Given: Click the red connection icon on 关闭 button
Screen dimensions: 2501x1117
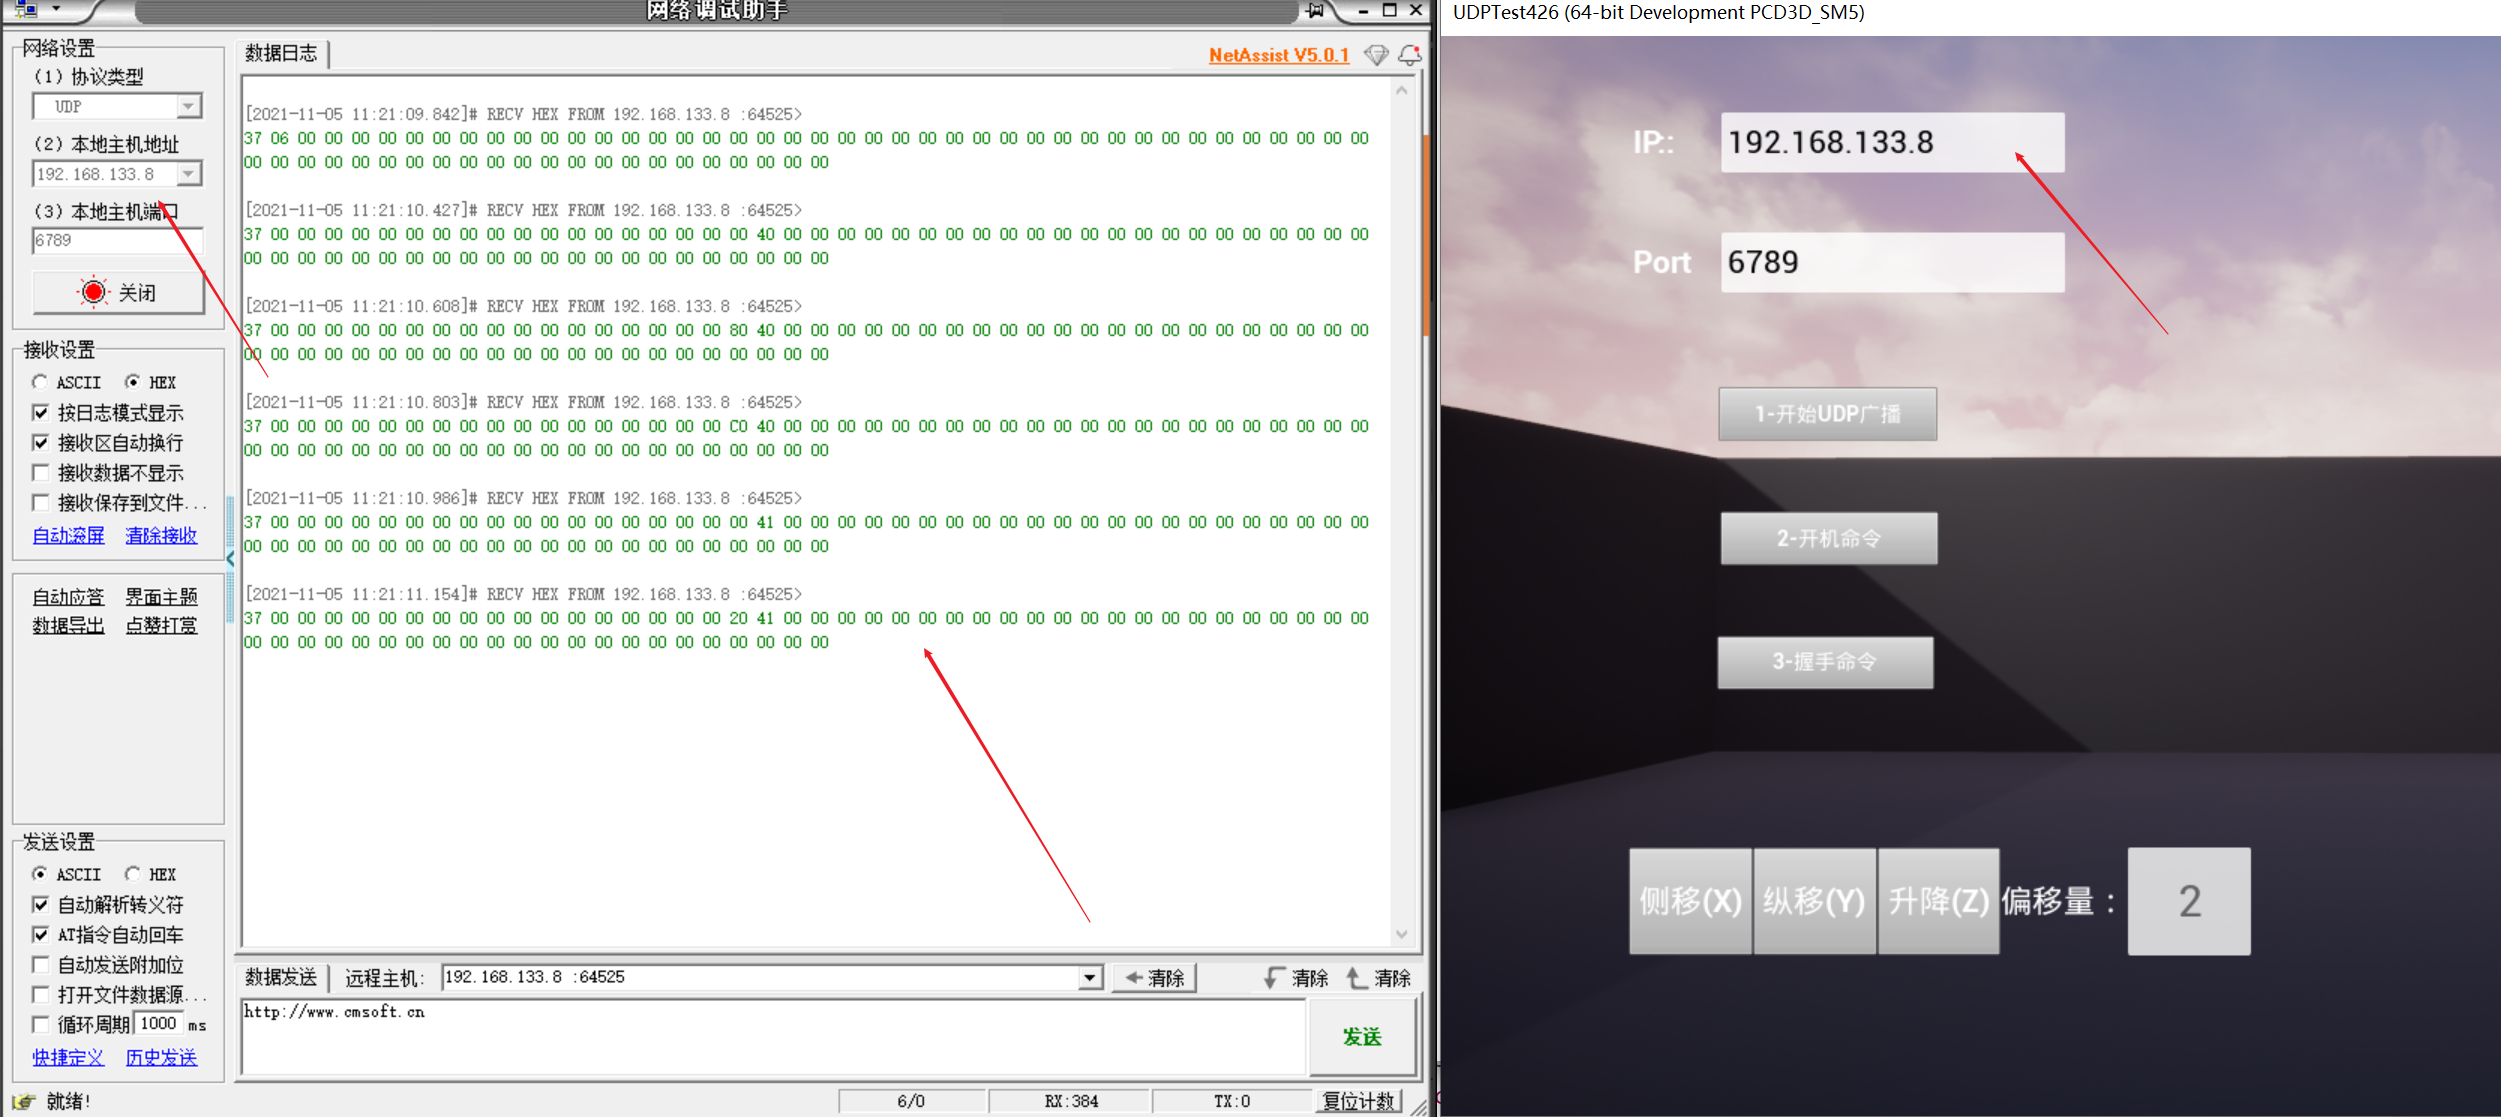Looking at the screenshot, I should [x=93, y=292].
